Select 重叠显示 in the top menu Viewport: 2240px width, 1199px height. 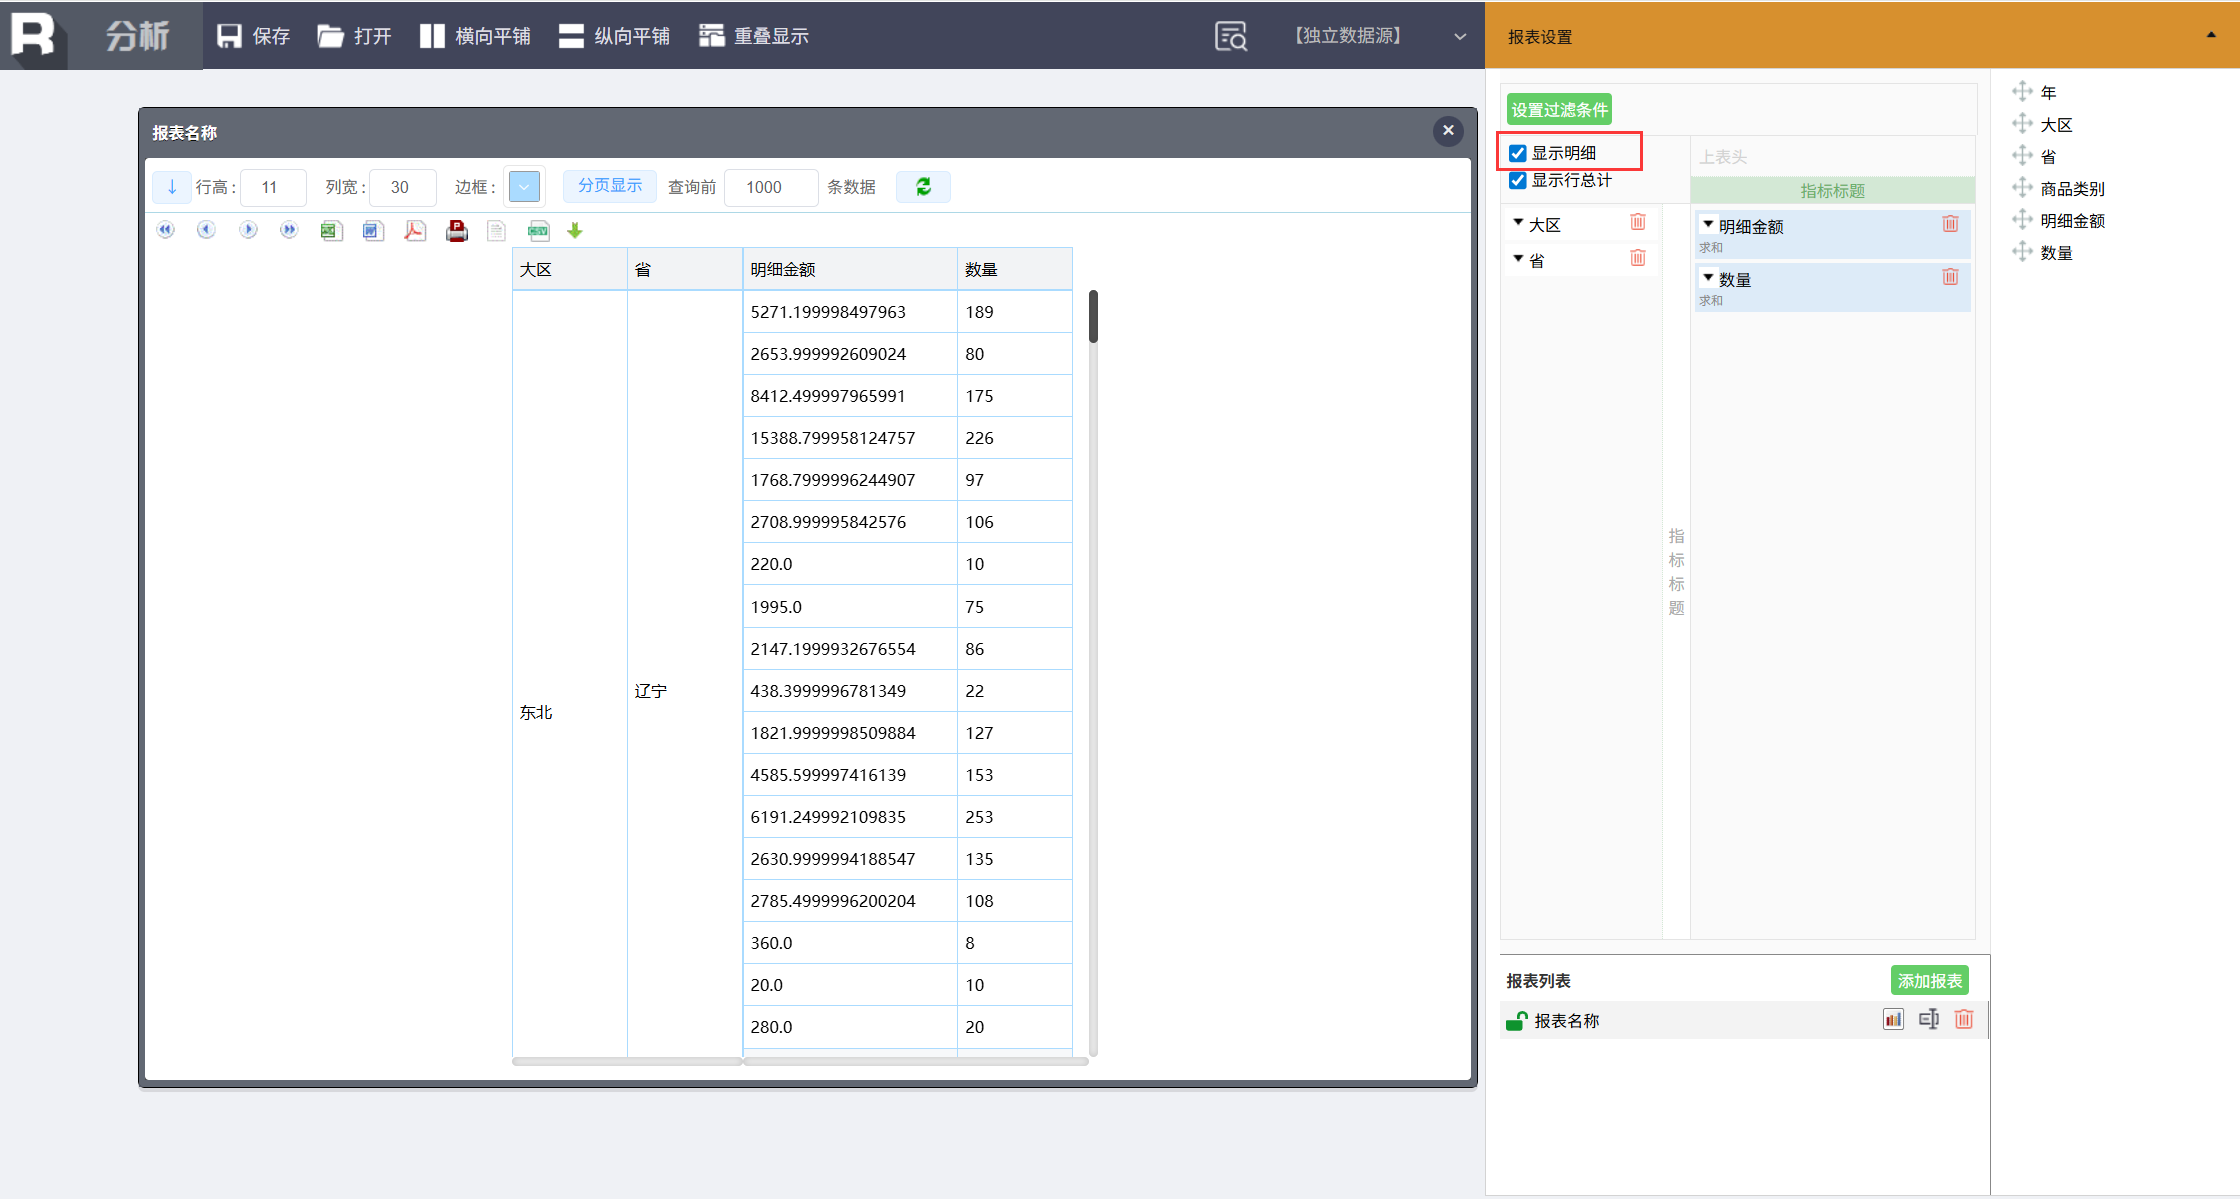point(754,36)
